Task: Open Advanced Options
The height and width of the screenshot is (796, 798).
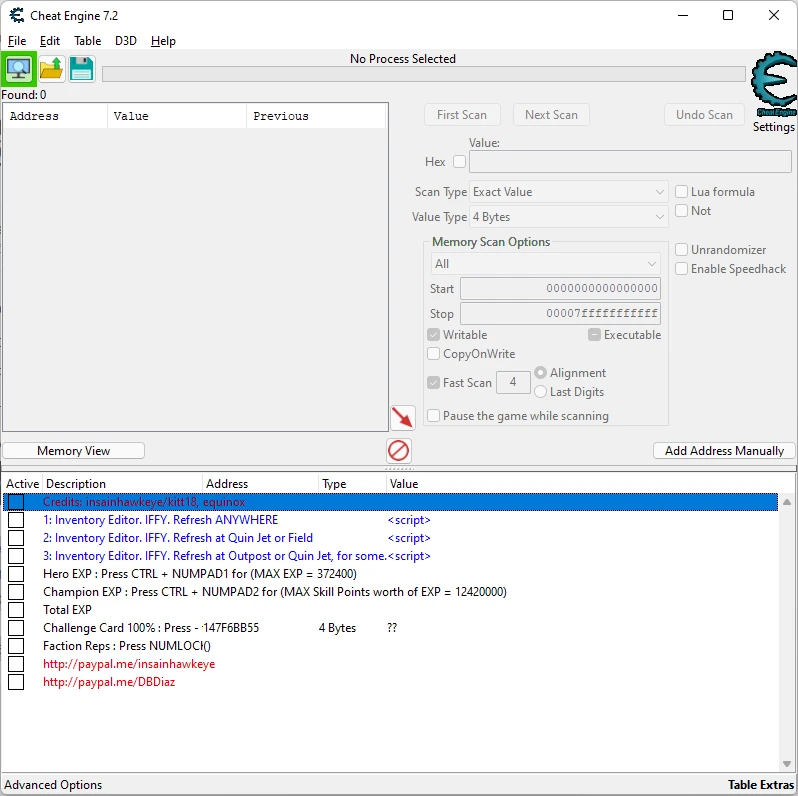Action: pos(53,785)
